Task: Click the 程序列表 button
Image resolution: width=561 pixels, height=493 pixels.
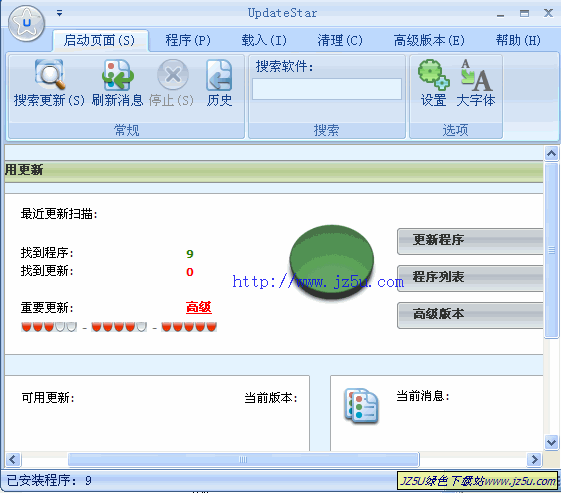Action: coord(470,278)
